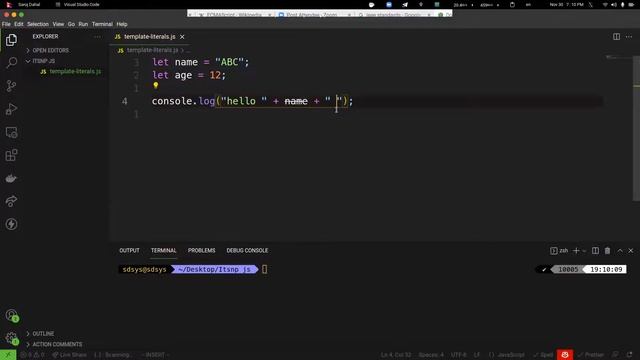Click the Spell status item
The height and width of the screenshot is (360, 640).
point(543,355)
